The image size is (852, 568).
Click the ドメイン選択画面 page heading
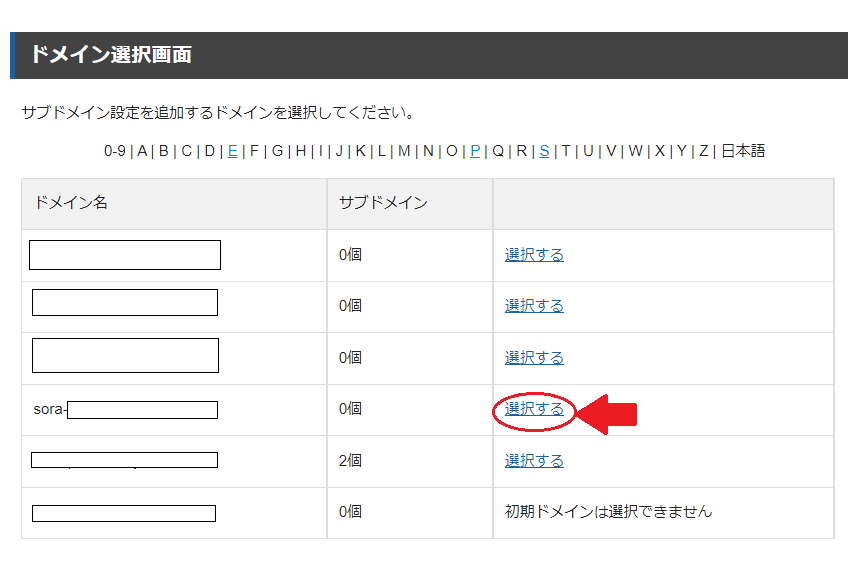(111, 55)
